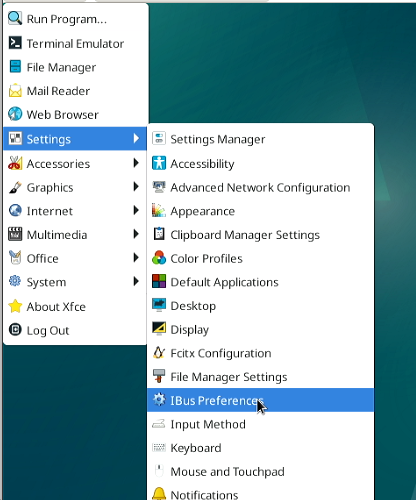Click the System gear icon
The width and height of the screenshot is (416, 500).
pyautogui.click(x=15, y=282)
